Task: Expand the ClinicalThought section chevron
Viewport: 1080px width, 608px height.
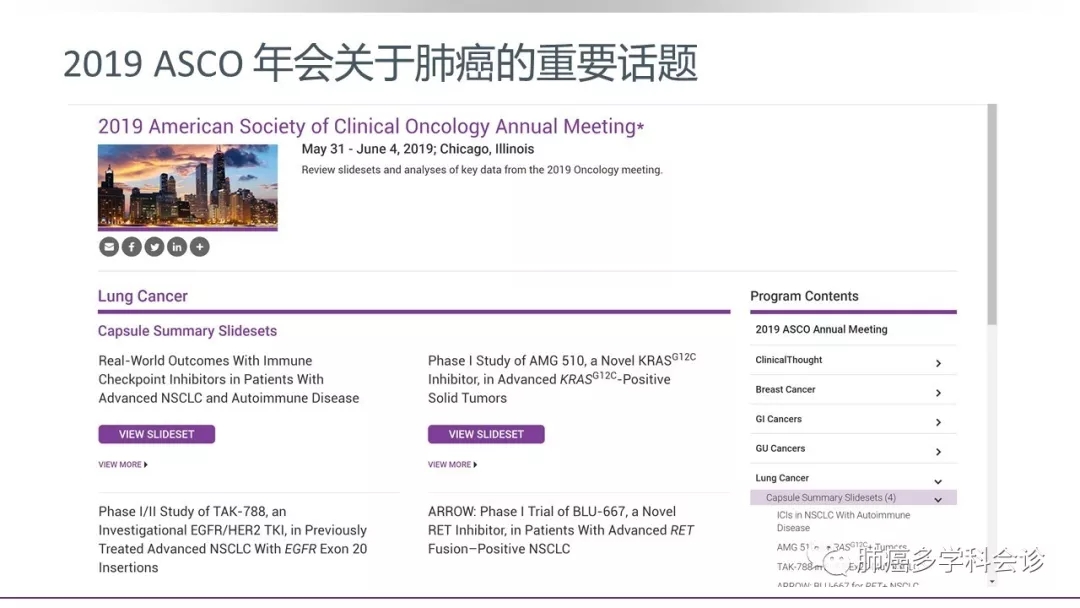Action: (x=938, y=363)
